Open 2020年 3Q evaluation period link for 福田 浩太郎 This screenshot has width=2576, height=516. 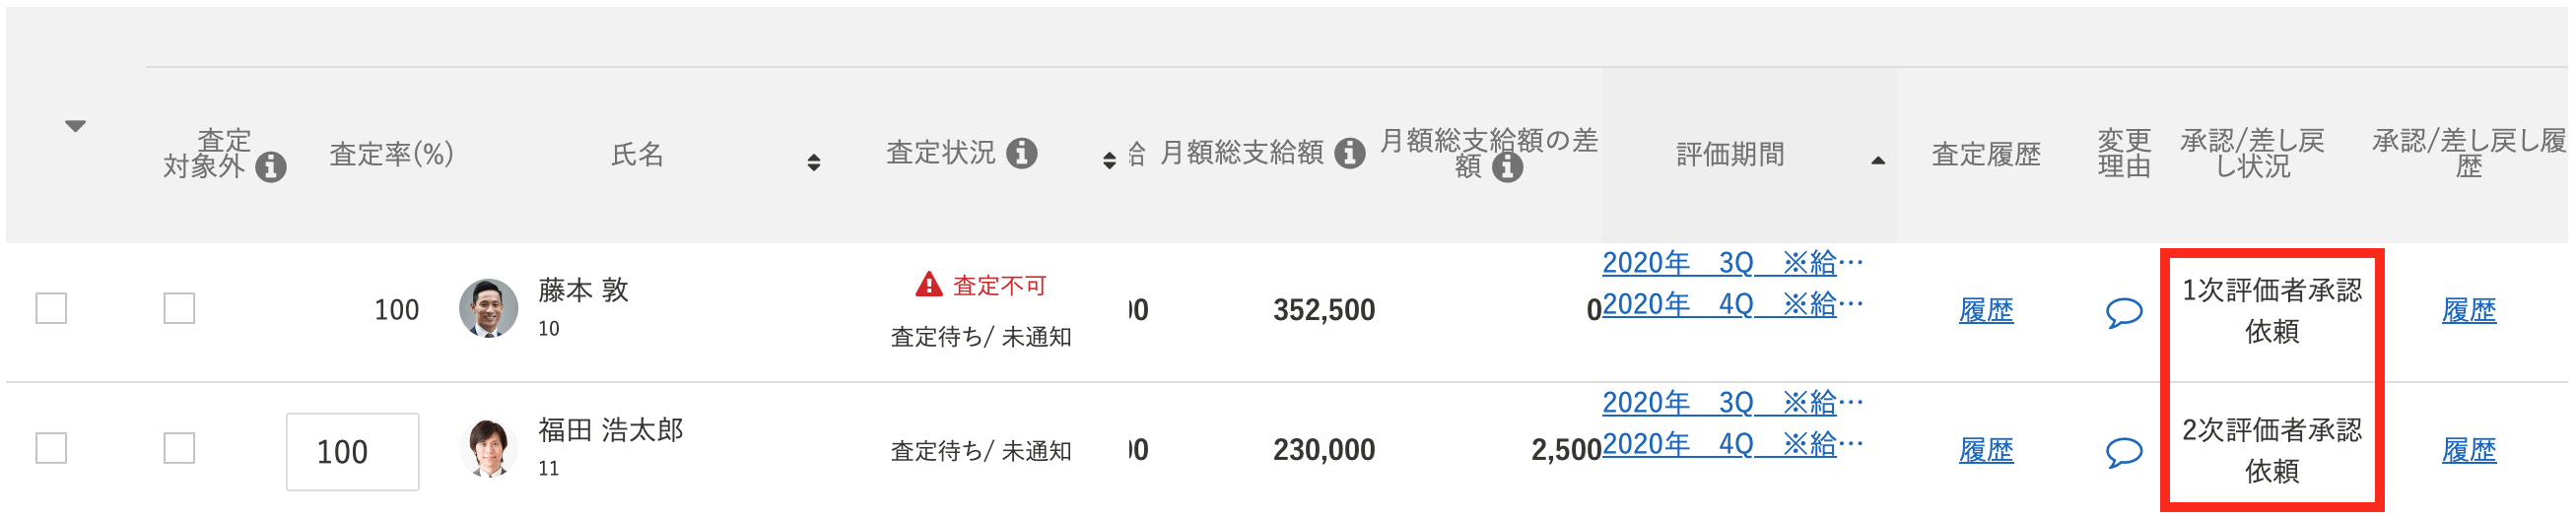tap(1732, 403)
